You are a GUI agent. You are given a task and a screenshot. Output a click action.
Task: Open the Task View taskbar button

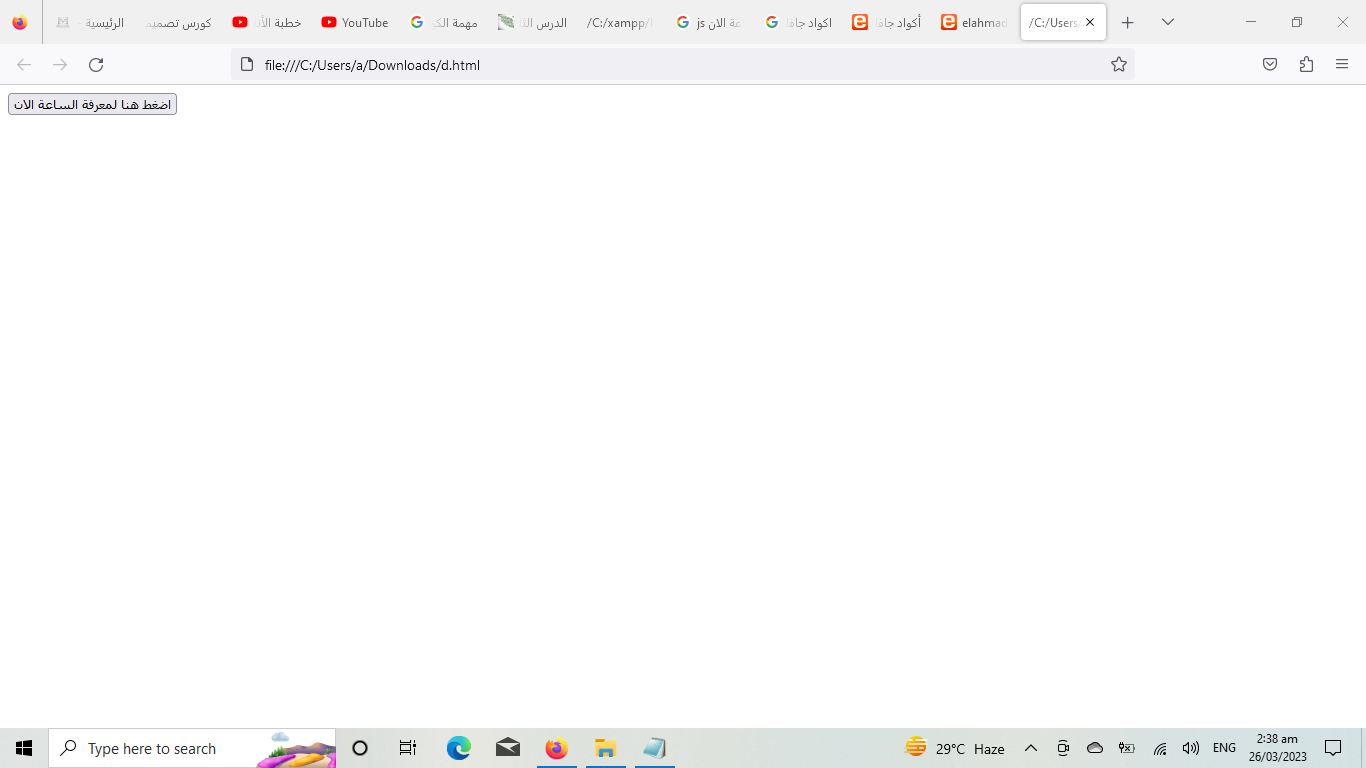407,748
